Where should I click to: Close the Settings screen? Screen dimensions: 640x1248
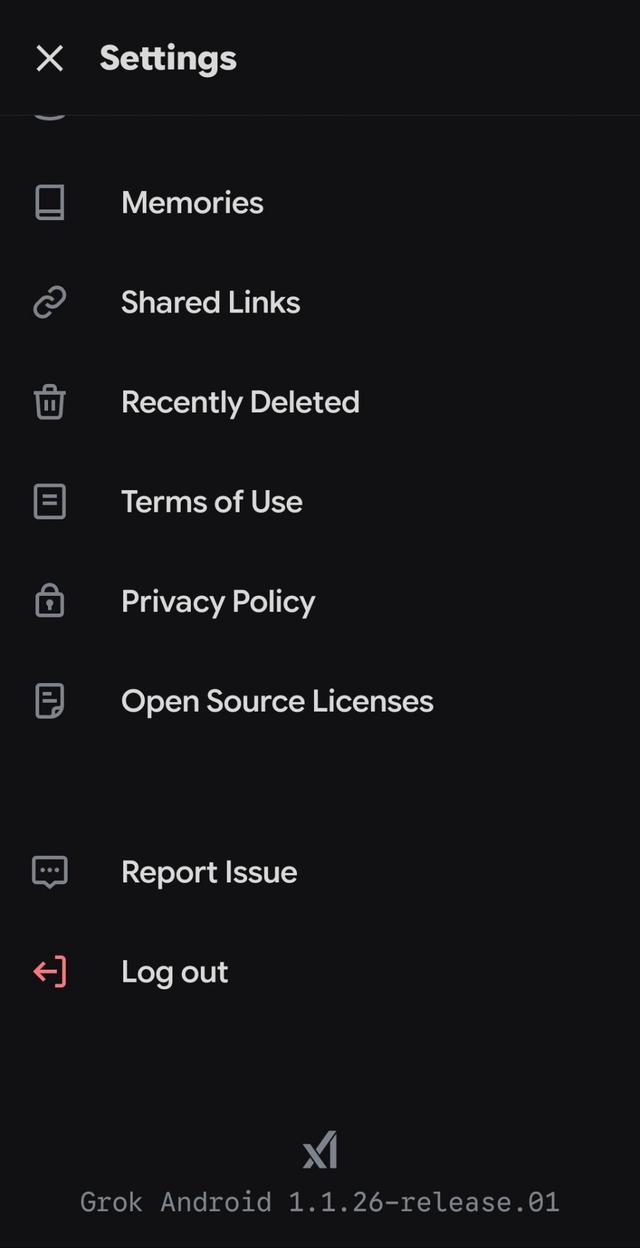[x=49, y=58]
